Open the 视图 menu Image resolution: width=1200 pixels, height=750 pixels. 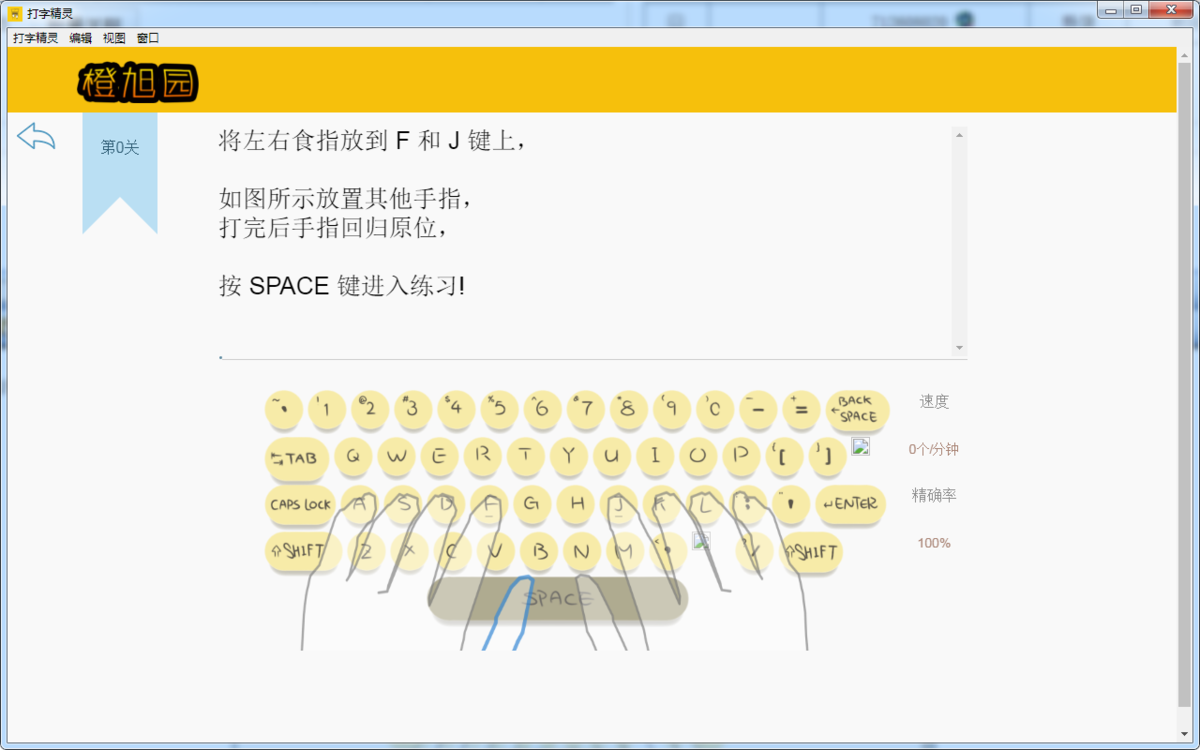[x=113, y=37]
